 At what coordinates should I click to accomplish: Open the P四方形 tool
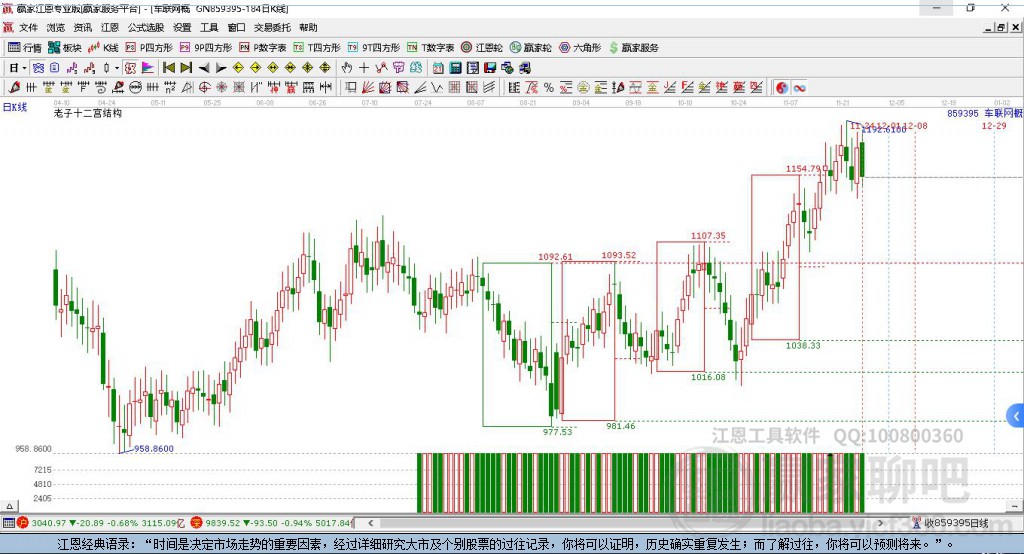[149, 48]
